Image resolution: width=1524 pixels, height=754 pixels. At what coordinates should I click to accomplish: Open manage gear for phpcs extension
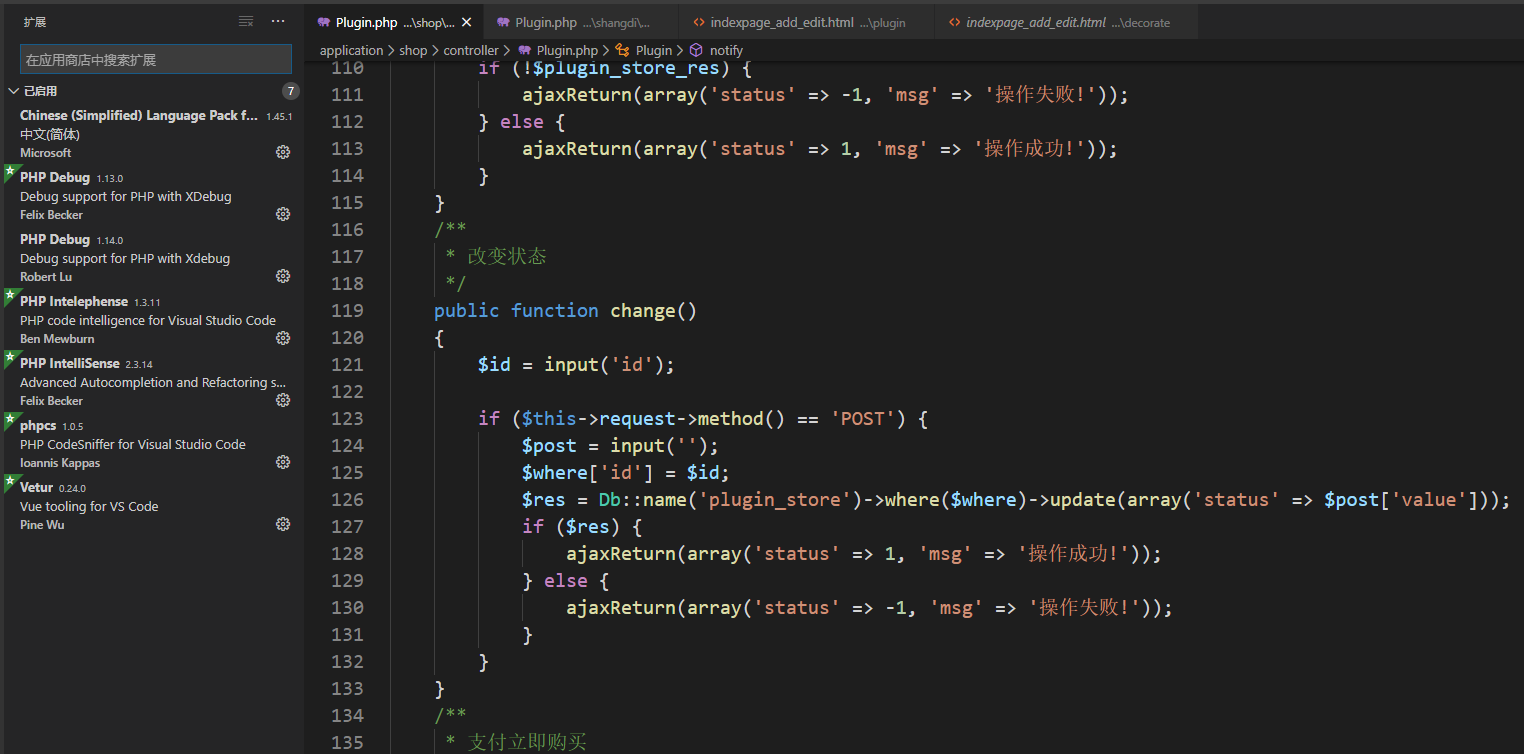(283, 462)
